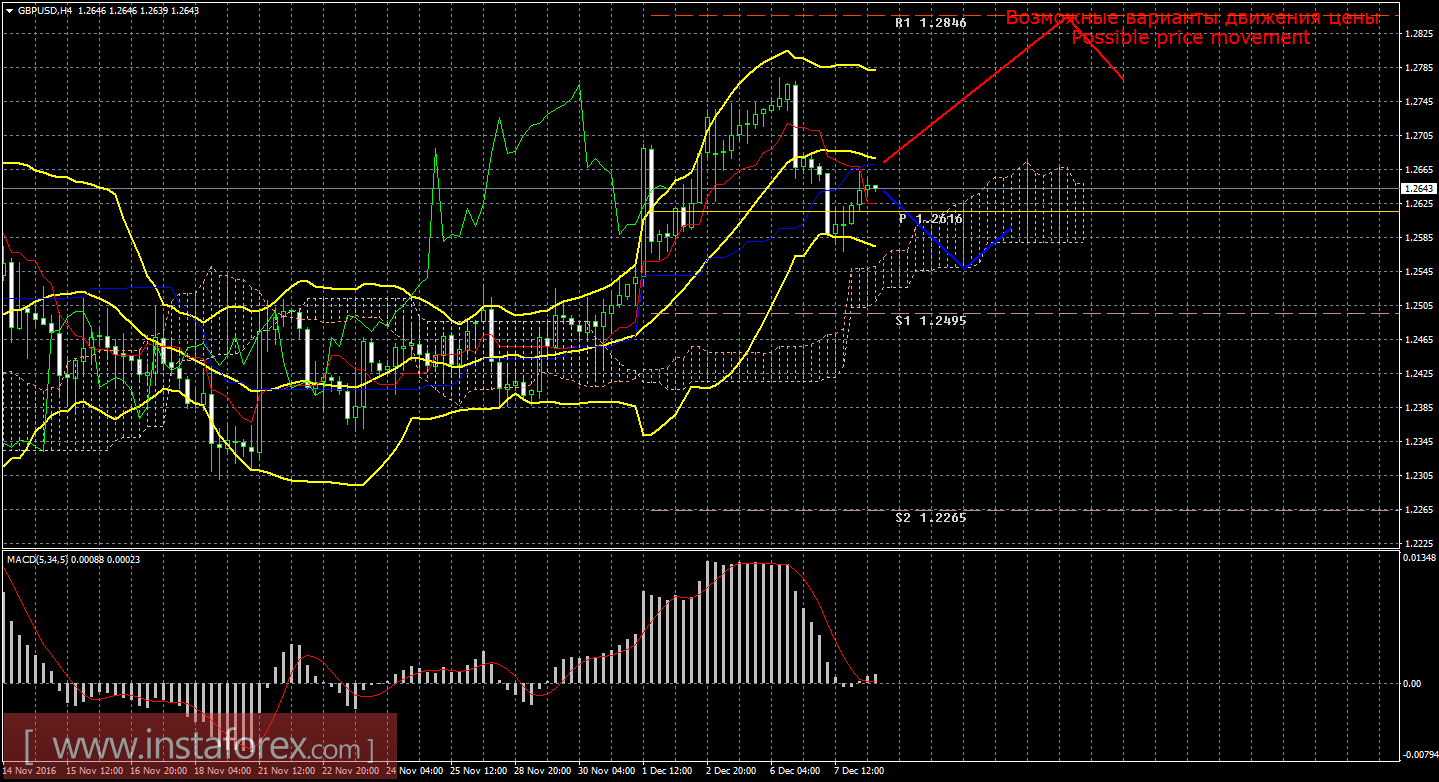Viewport: 1439px width, 782px height.
Task: Click the 0.00 MACD zero scale value
Action: point(1413,684)
